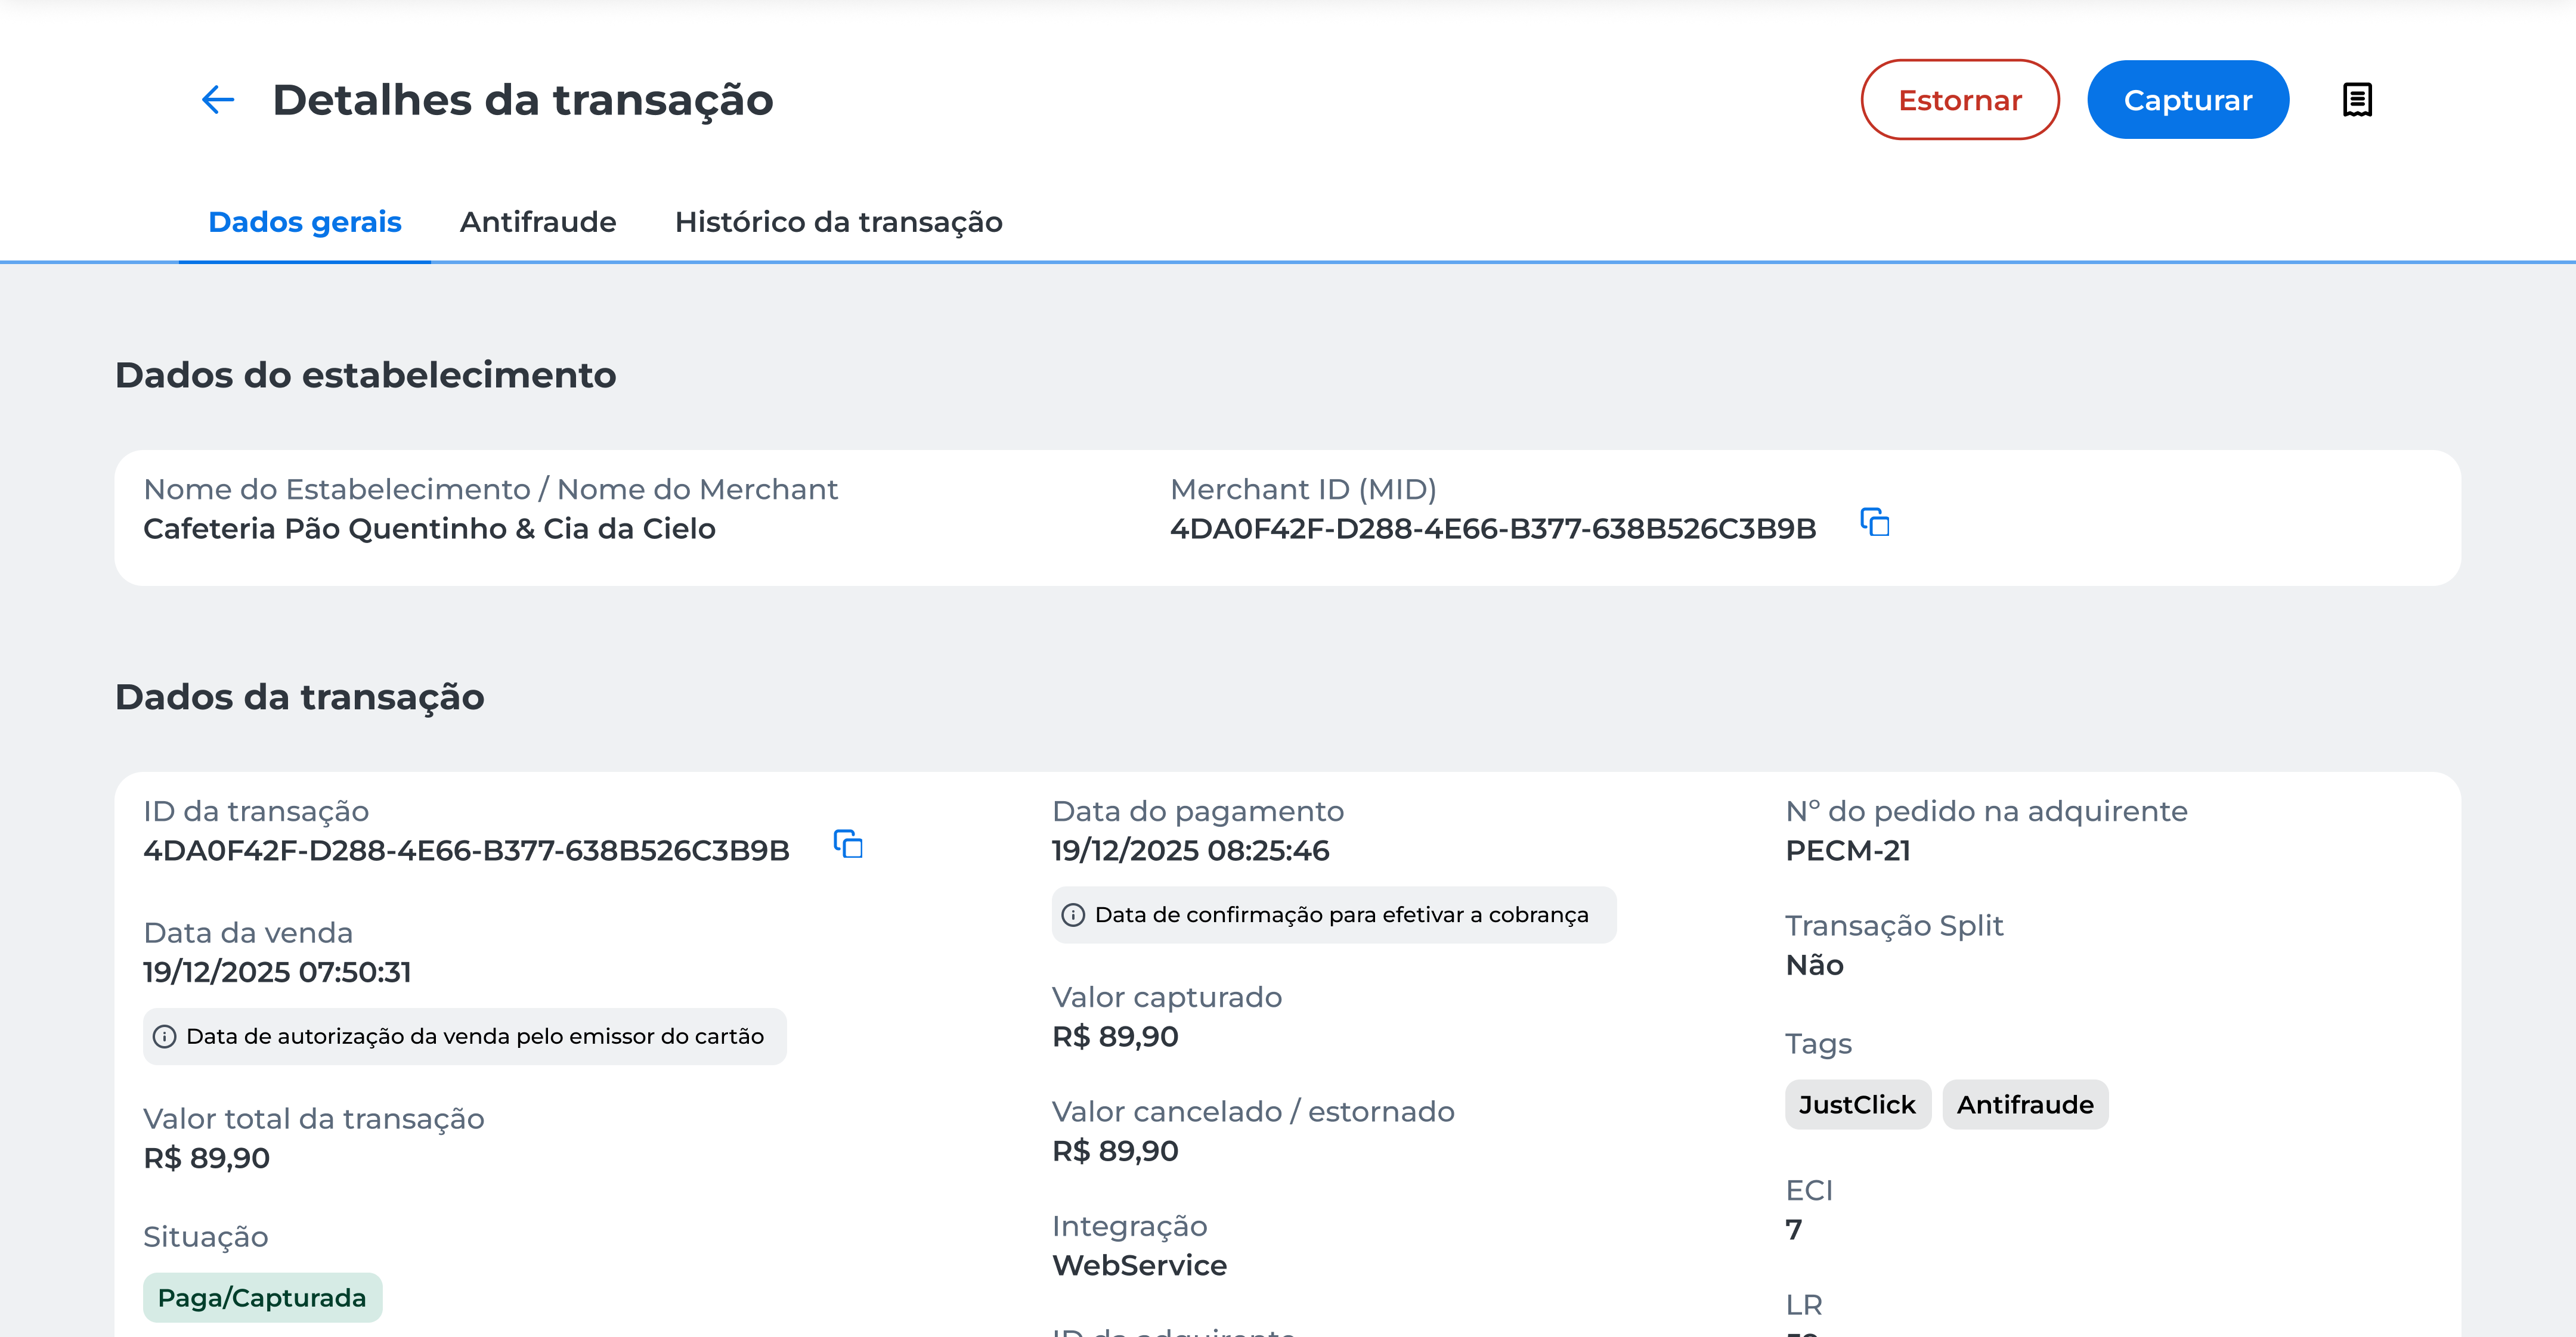2576x1337 pixels.
Task: Copy the Merchant ID (MID) value
Action: (x=1874, y=522)
